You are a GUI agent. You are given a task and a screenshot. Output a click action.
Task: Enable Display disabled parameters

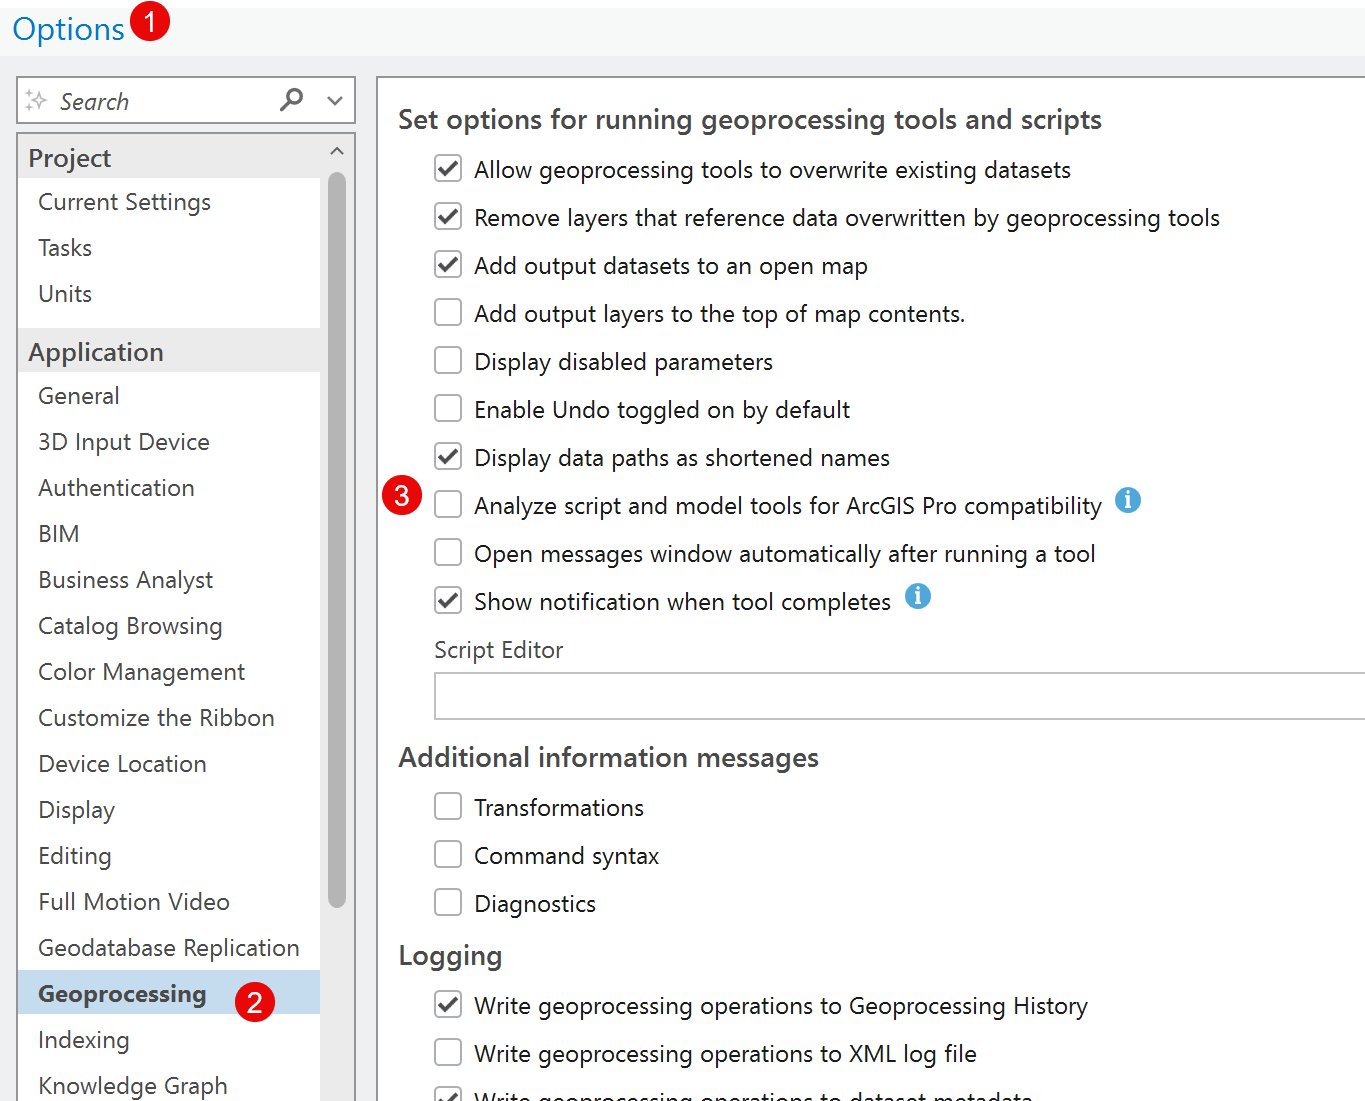pyautogui.click(x=447, y=360)
